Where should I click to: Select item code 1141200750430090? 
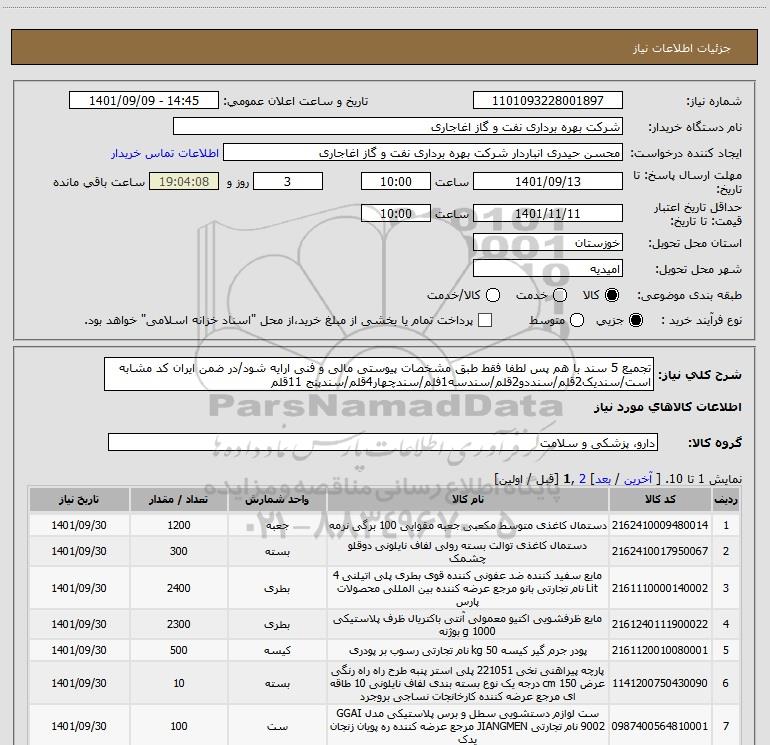(660, 683)
